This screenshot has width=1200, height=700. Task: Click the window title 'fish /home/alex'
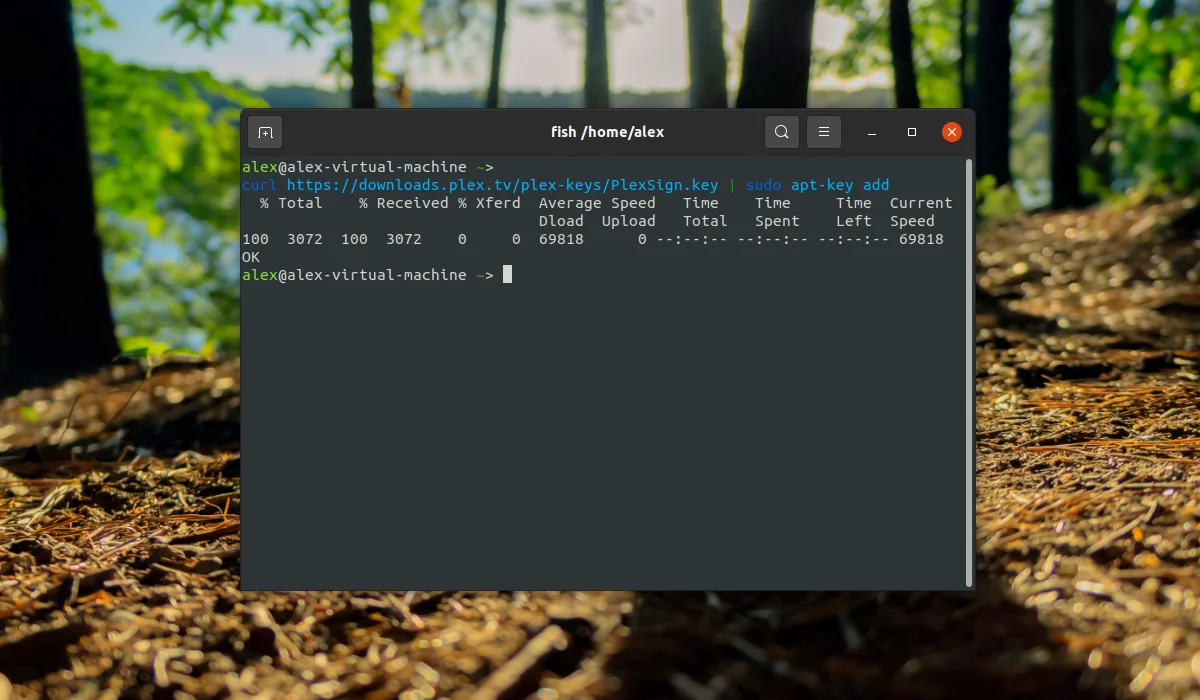pyautogui.click(x=607, y=132)
